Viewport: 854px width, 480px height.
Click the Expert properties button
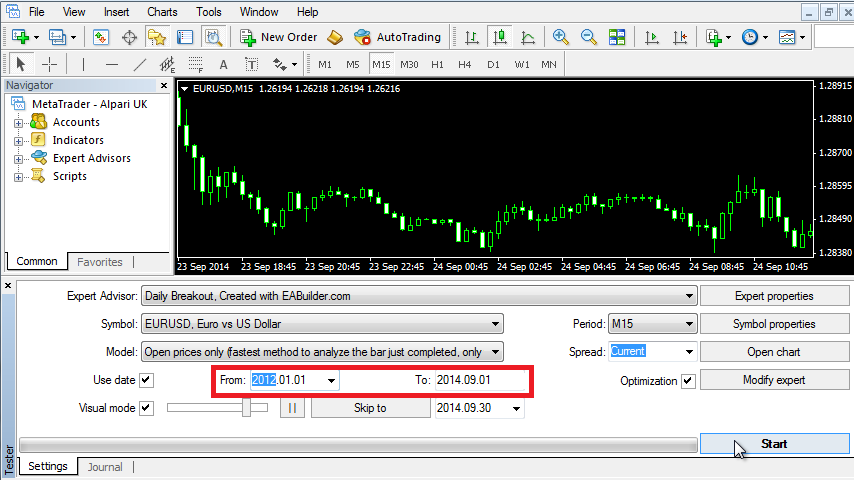click(774, 296)
